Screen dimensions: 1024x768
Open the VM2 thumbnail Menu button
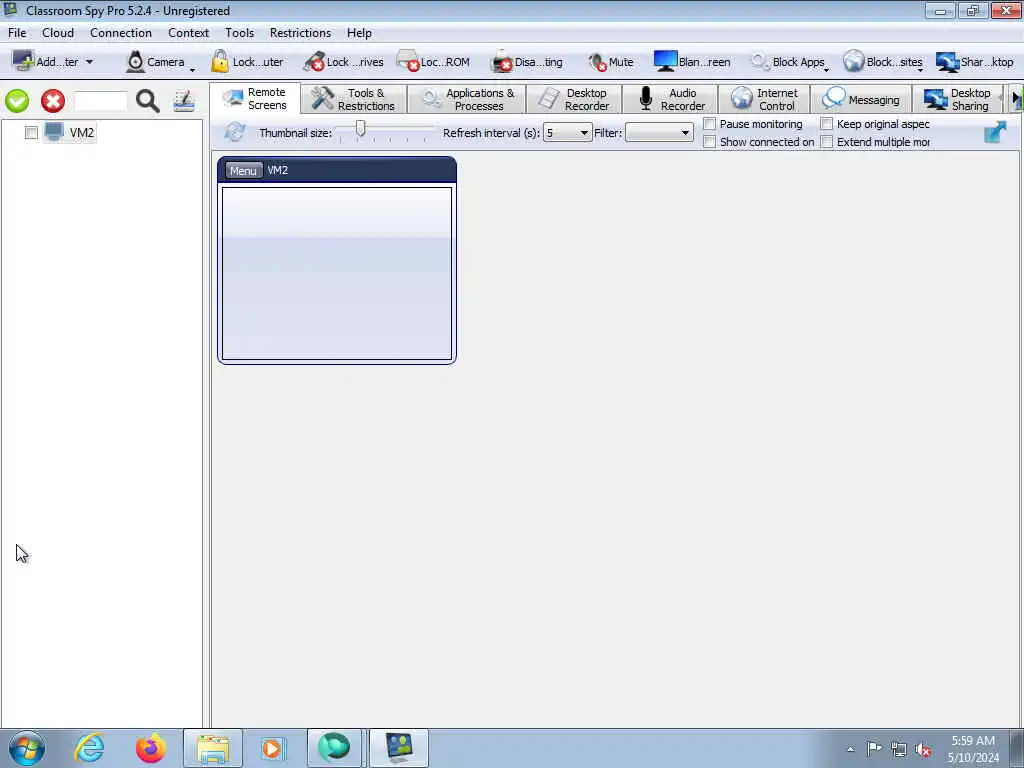[x=243, y=170]
